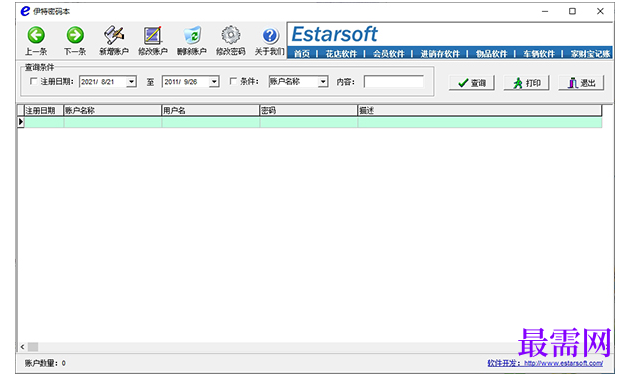The height and width of the screenshot is (374, 630).
Task: Click the 打印 print button
Action: coord(526,83)
